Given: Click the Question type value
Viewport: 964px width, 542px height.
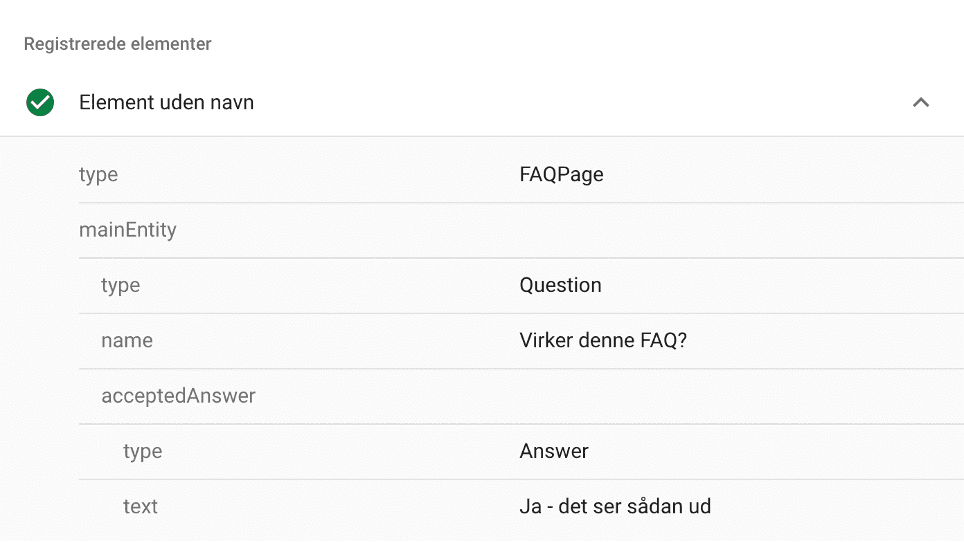Looking at the screenshot, I should click(560, 285).
